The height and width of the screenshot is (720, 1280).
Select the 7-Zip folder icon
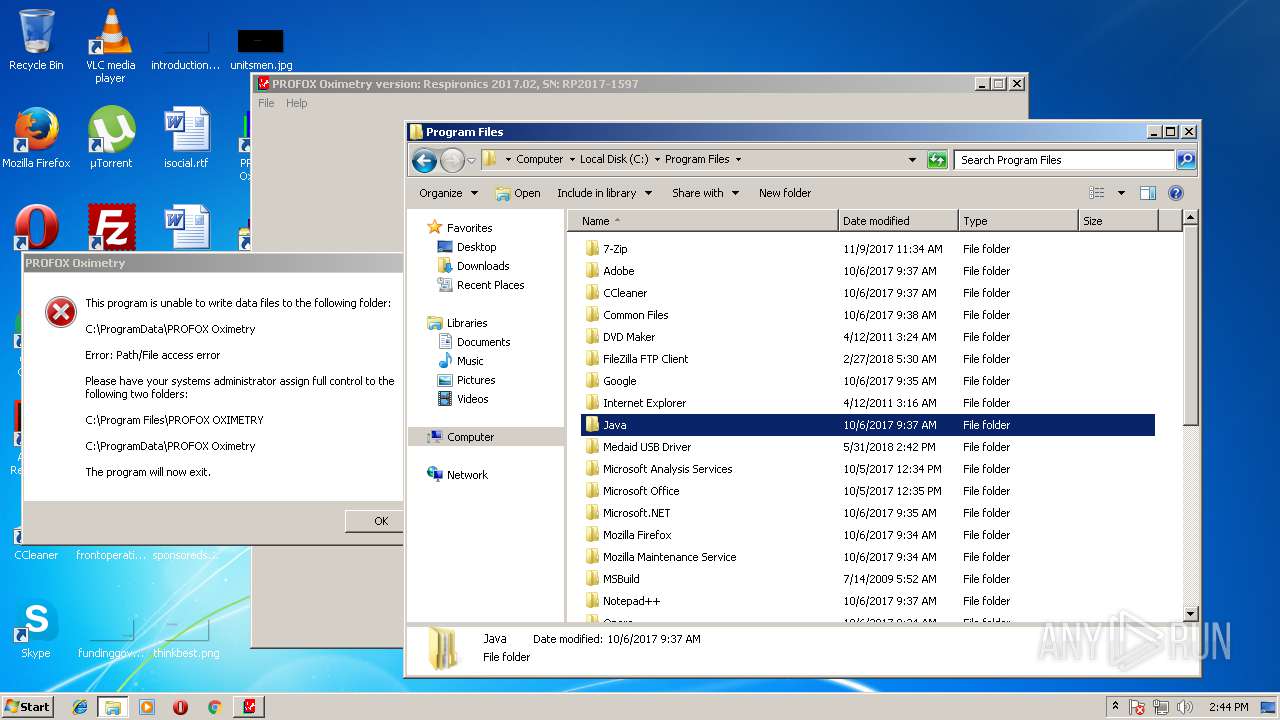pyautogui.click(x=592, y=249)
